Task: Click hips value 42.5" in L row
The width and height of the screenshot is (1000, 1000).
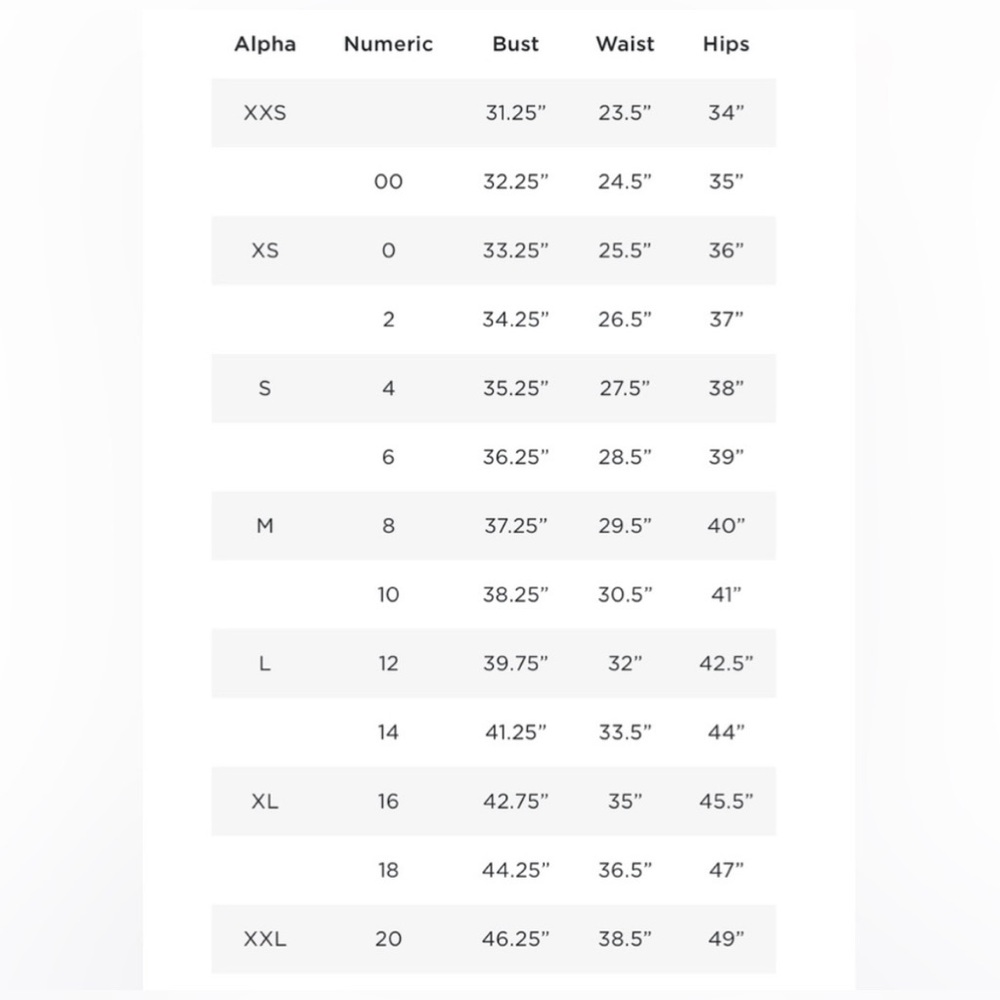Action: (726, 664)
